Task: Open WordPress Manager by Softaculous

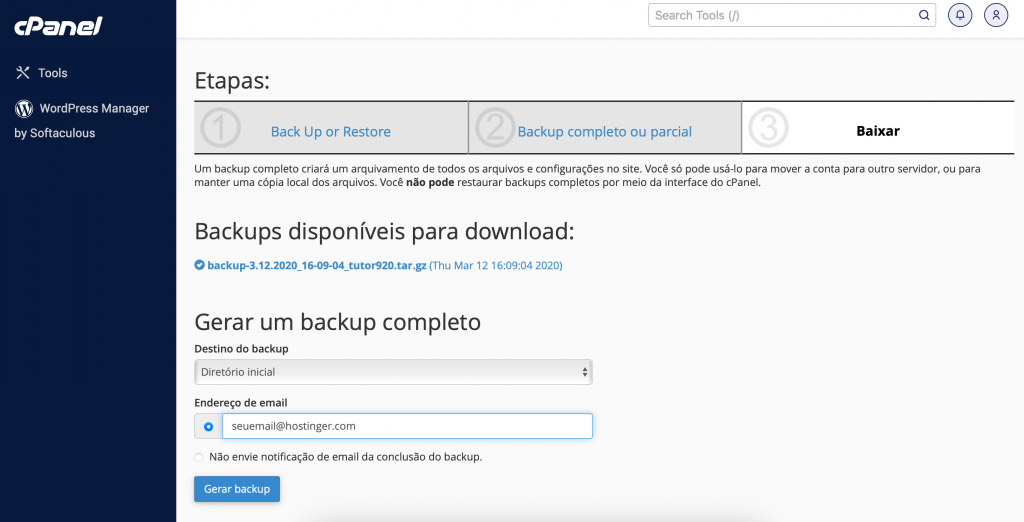Action: pos(82,120)
